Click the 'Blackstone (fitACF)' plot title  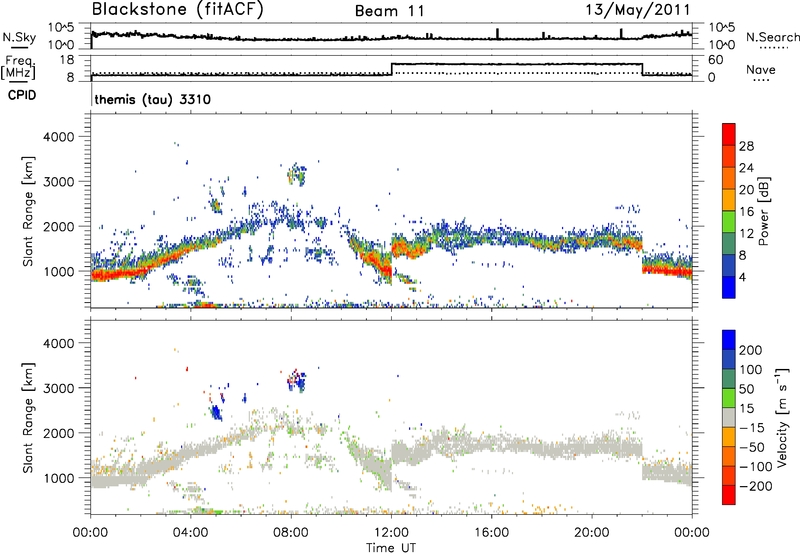click(x=177, y=10)
